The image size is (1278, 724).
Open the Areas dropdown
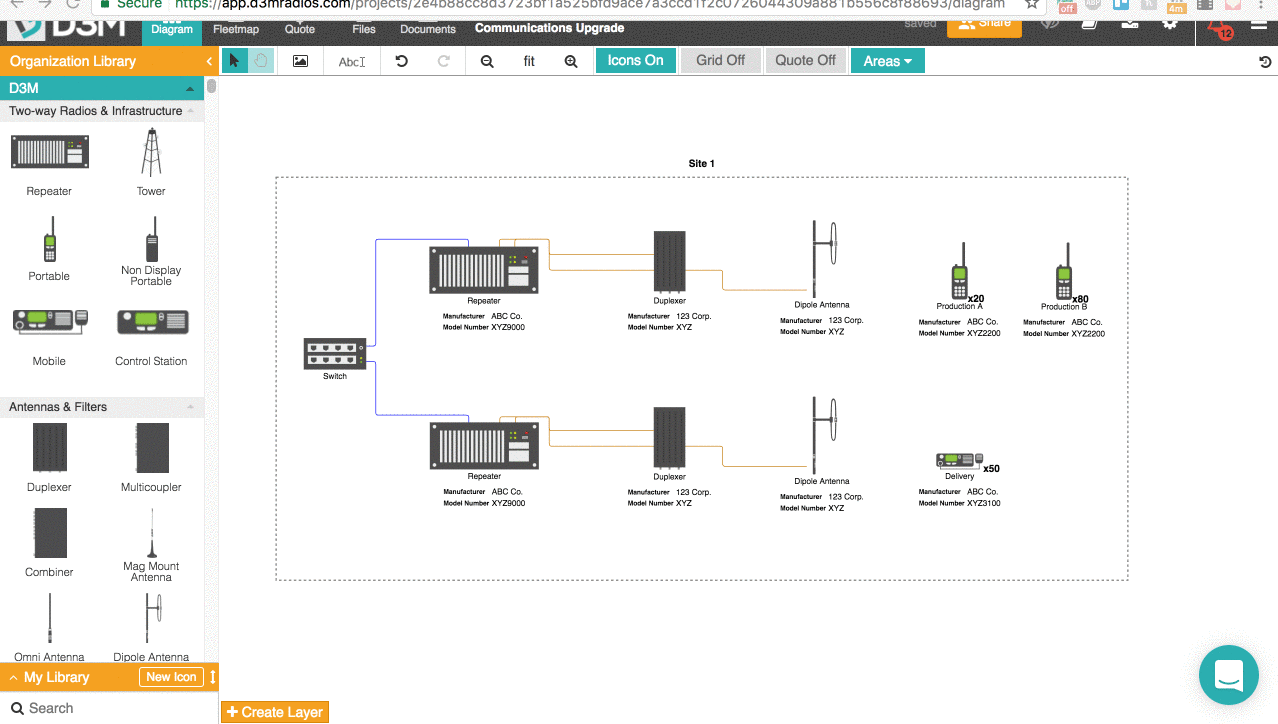pyautogui.click(x=887, y=60)
